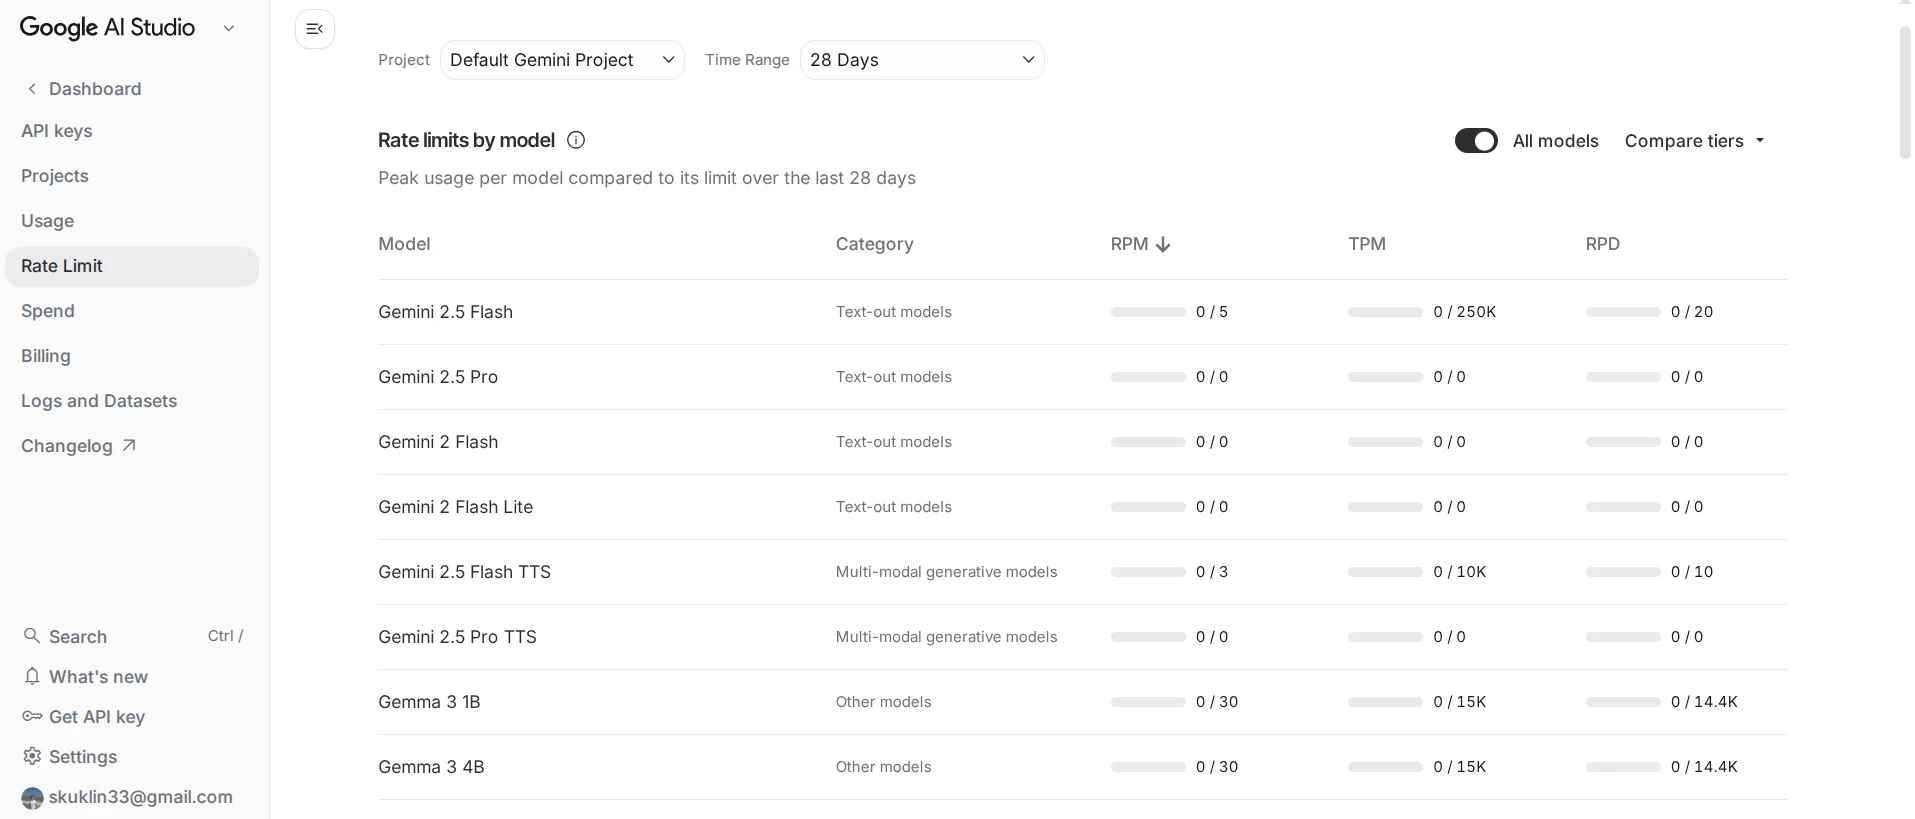Open the Google AI Studio chevron menu
Viewport: 1915px width, 819px height.
[x=229, y=28]
